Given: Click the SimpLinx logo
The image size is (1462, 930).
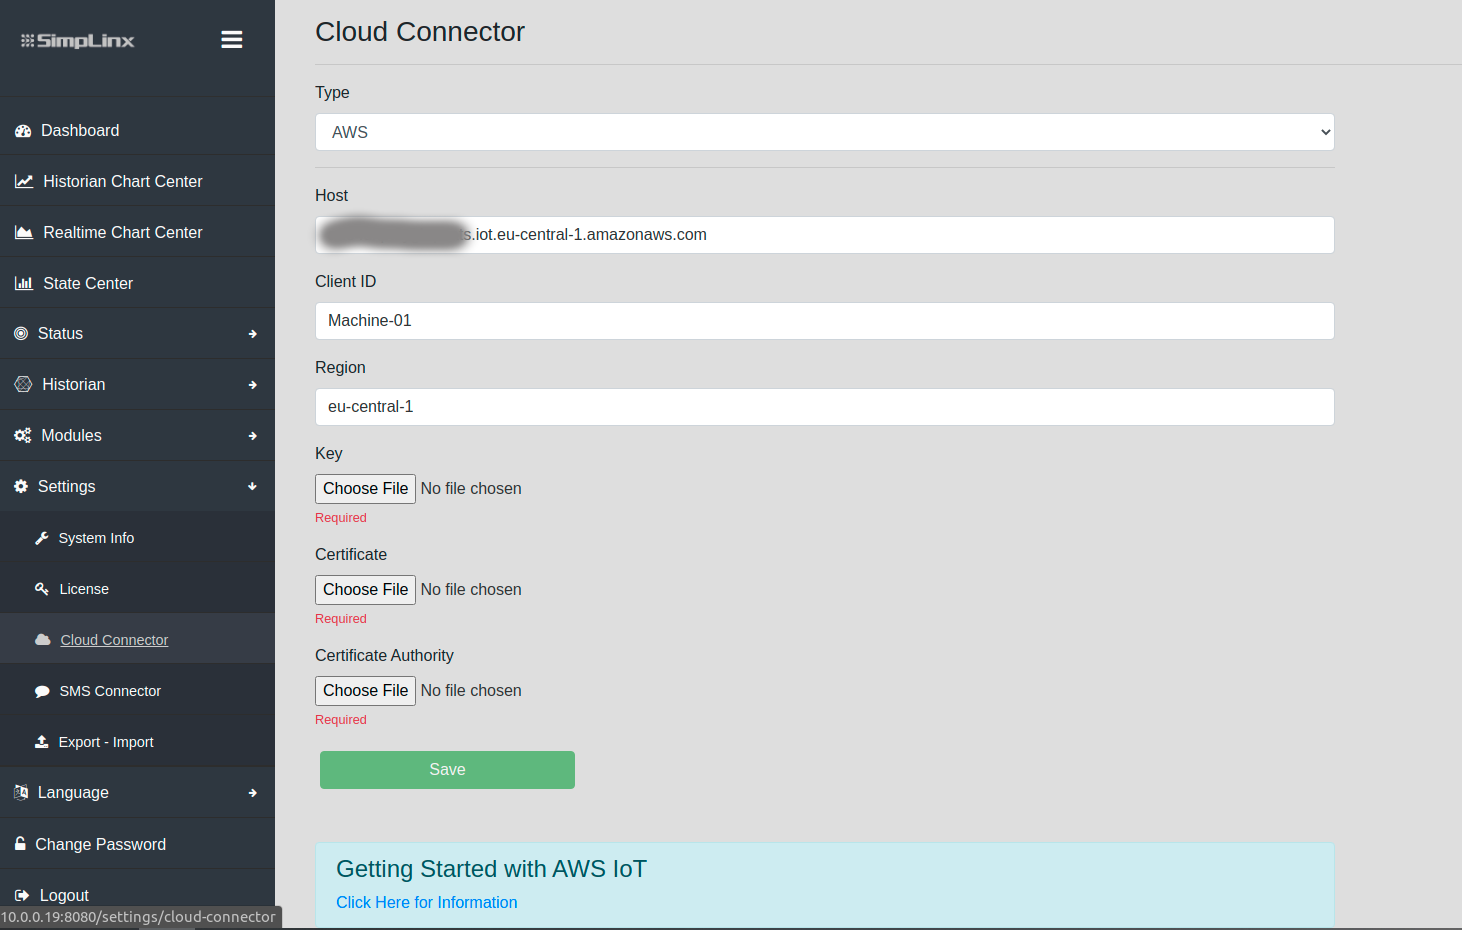Looking at the screenshot, I should point(78,41).
